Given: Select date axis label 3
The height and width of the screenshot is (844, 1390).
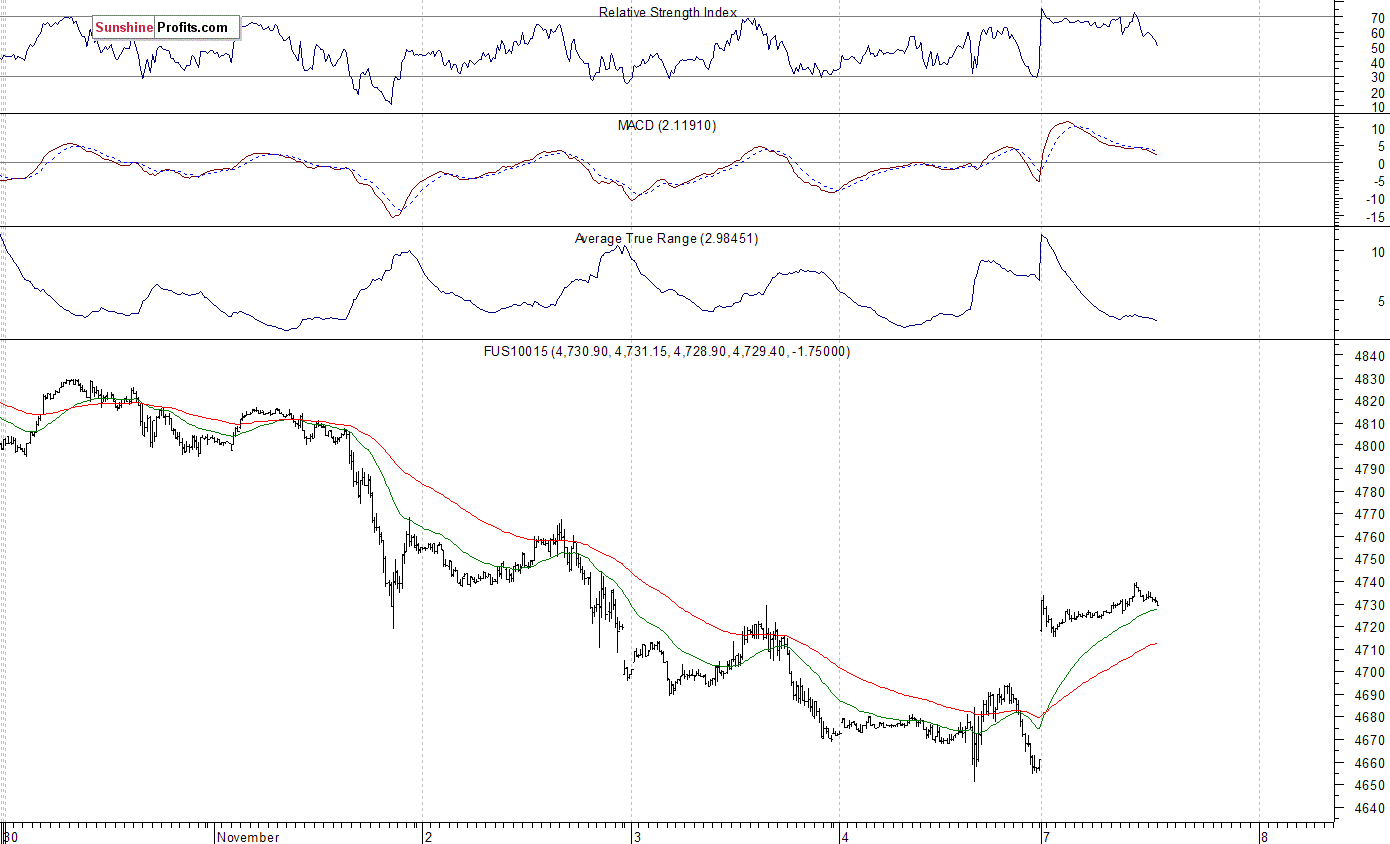Looking at the screenshot, I should click(637, 837).
